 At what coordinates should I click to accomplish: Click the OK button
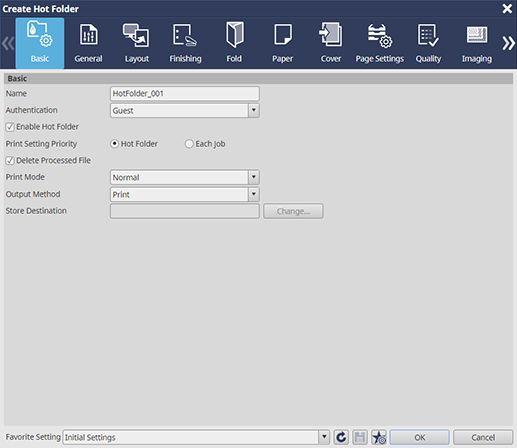(419, 437)
